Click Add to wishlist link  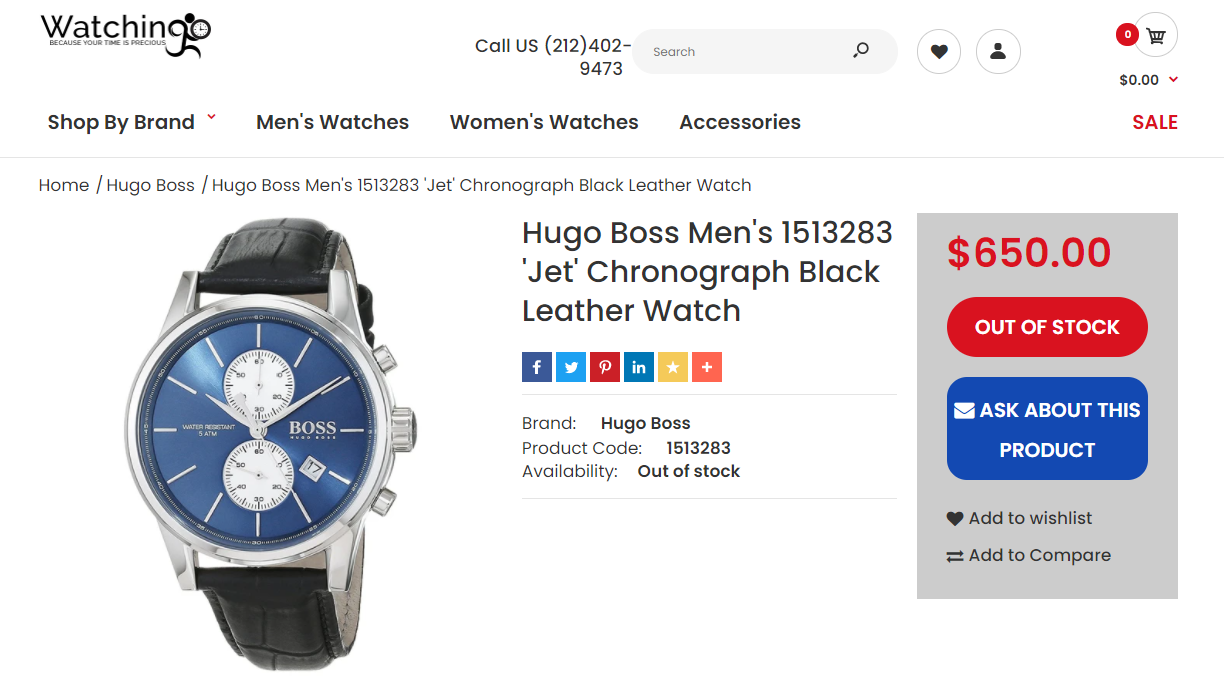(x=1020, y=518)
